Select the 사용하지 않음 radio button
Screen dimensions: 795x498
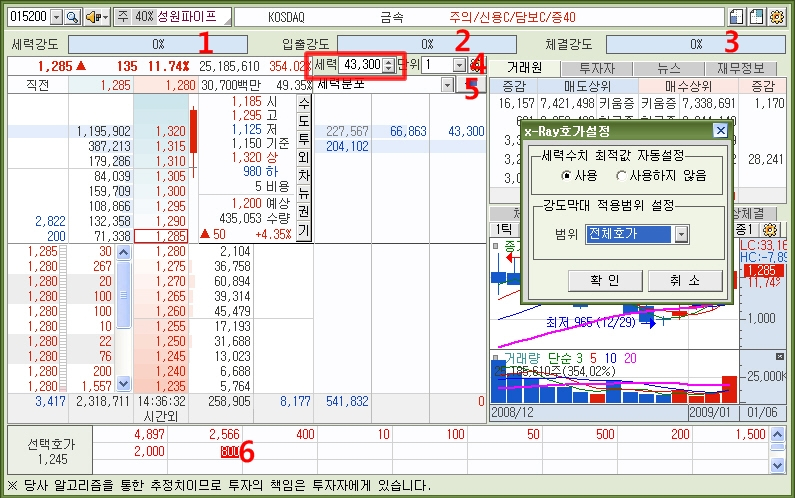pos(621,175)
